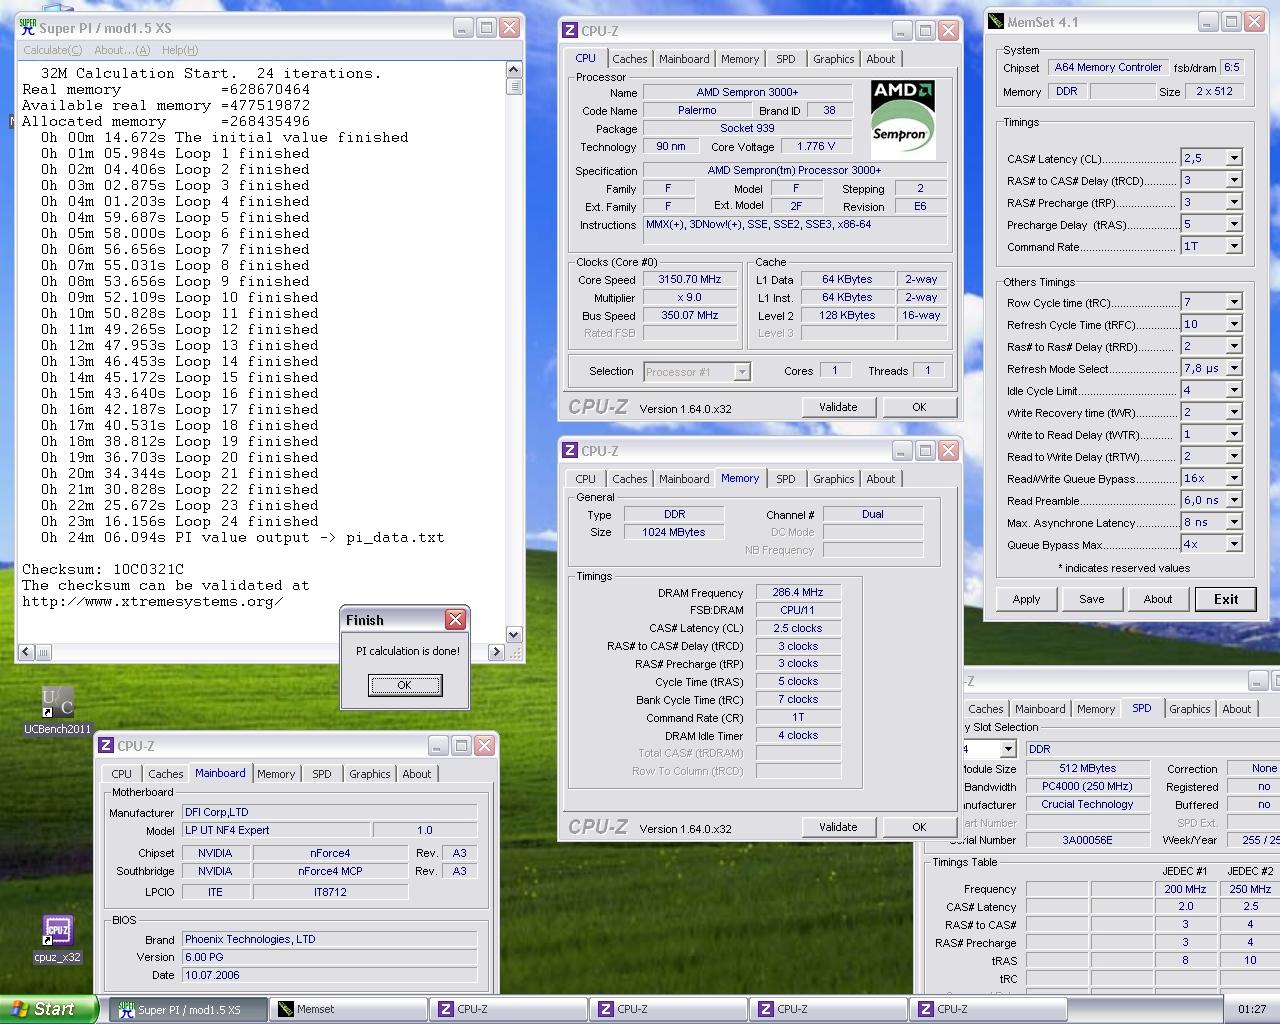The image size is (1280, 1024).
Task: Click Validate in top CPU-Z window
Action: 838,407
